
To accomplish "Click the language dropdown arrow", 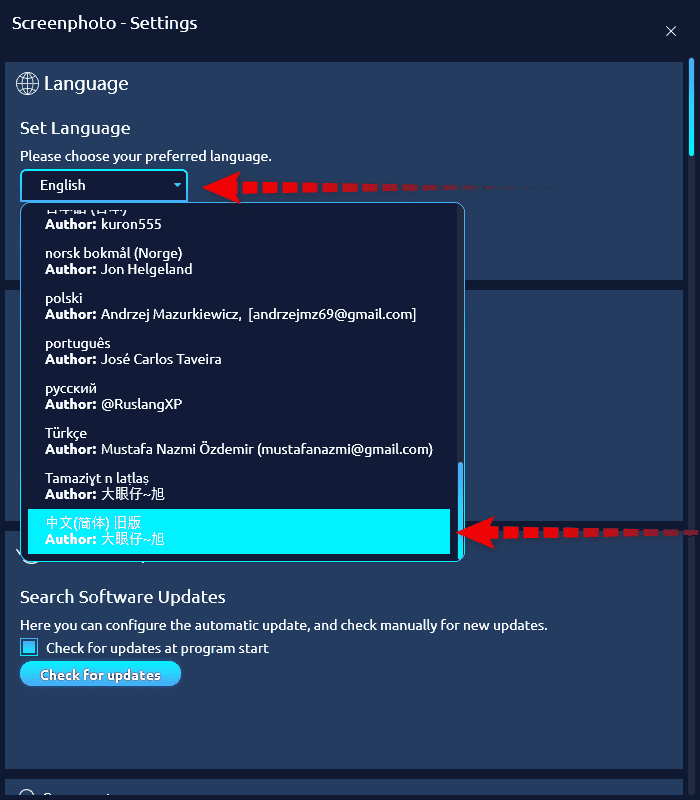I will [177, 185].
